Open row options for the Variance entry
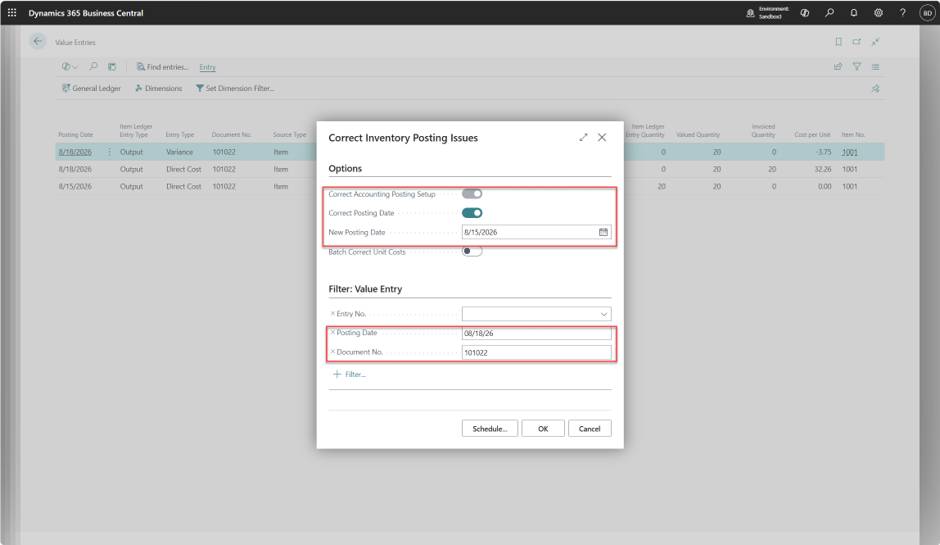 coord(109,152)
